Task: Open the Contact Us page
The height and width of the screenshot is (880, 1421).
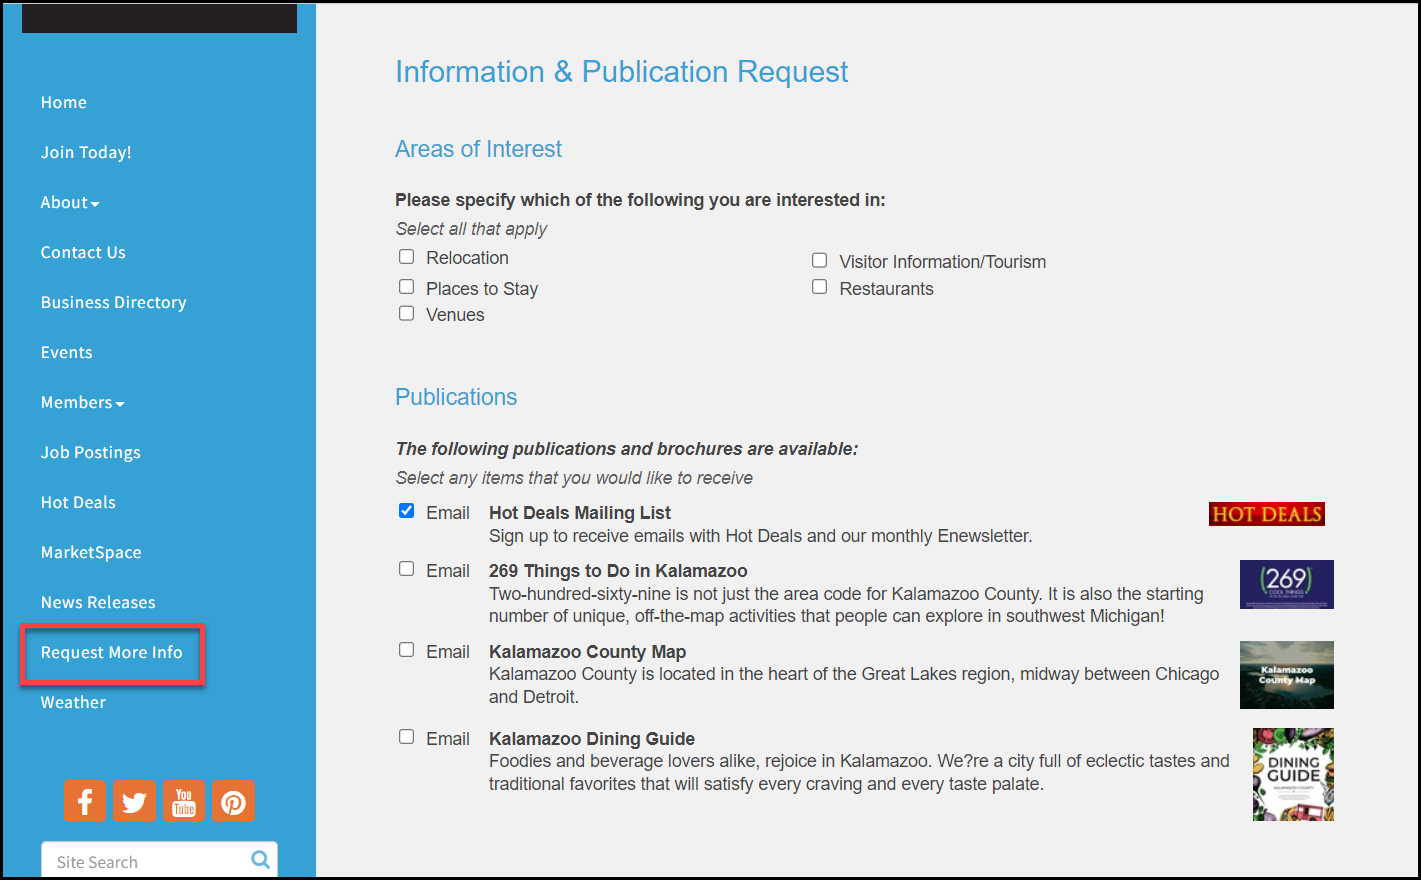Action: pos(83,252)
